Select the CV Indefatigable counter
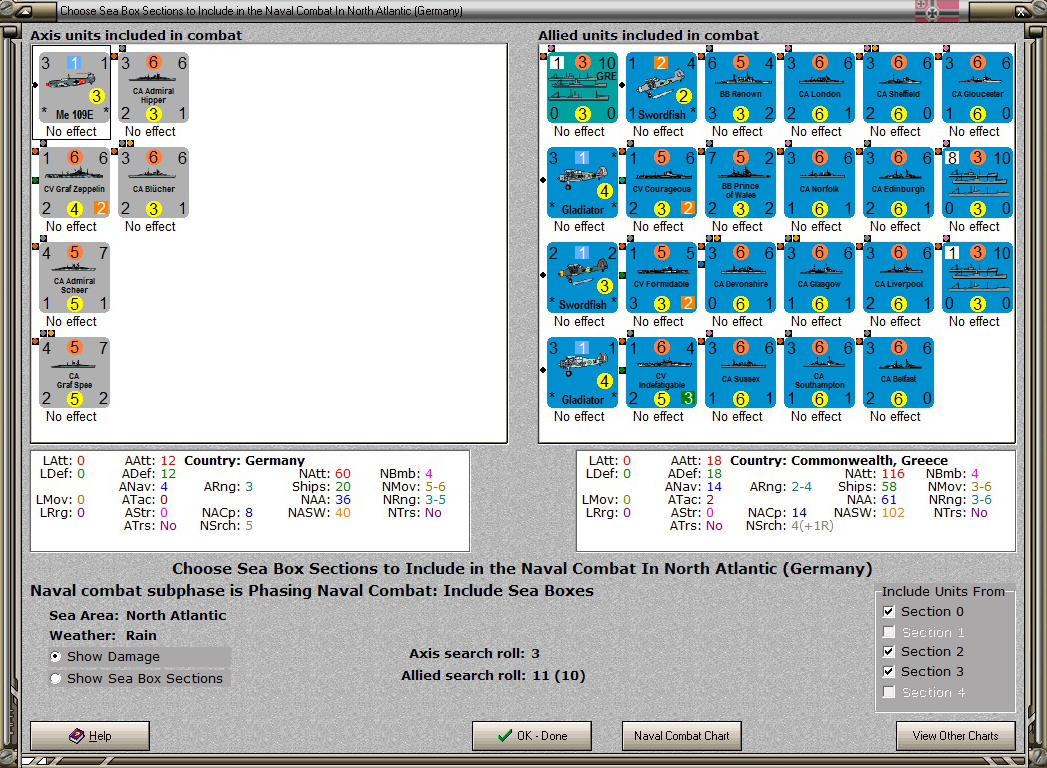1047x768 pixels. [661, 373]
